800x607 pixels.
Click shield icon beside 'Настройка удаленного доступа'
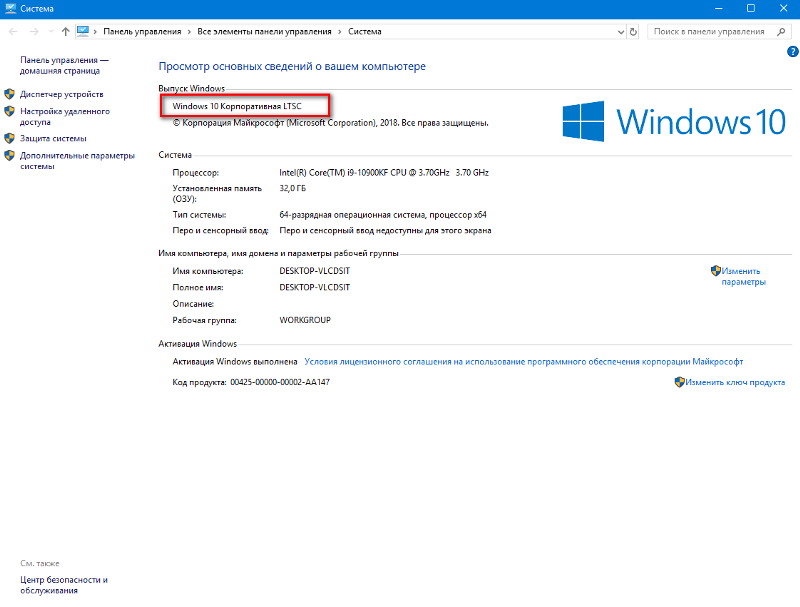coord(9,111)
